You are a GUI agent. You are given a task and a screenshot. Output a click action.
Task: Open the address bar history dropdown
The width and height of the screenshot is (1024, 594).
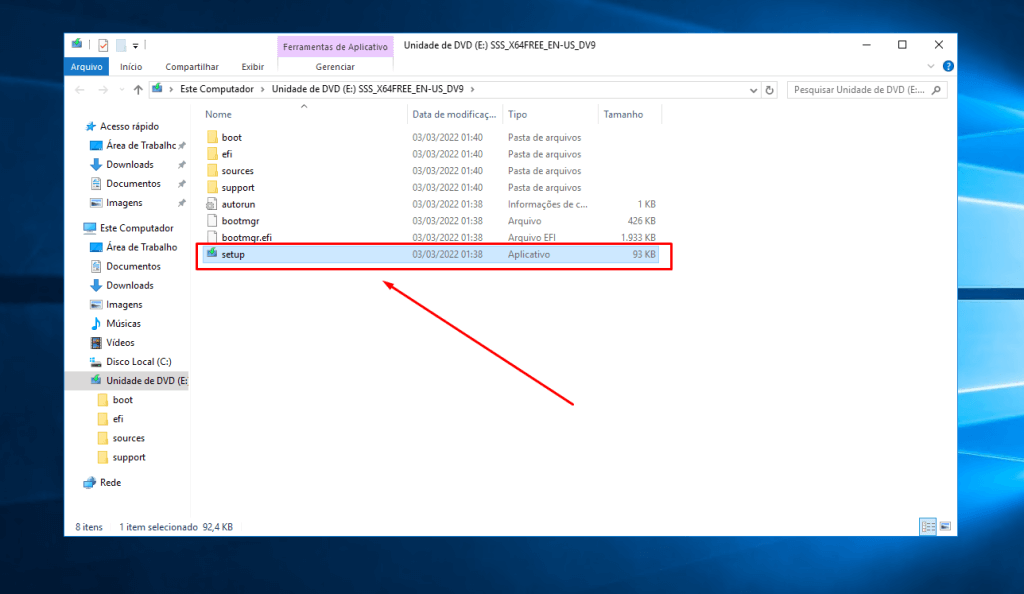753,90
